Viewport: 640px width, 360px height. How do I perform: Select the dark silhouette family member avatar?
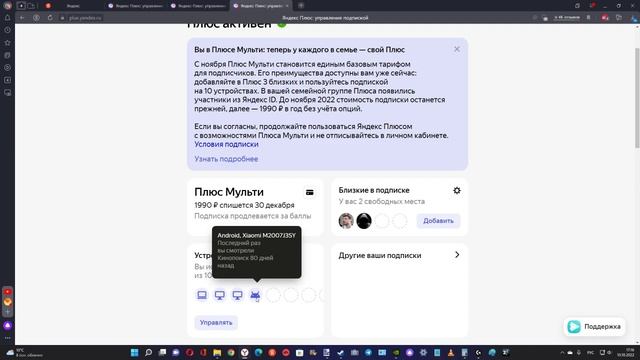point(364,221)
